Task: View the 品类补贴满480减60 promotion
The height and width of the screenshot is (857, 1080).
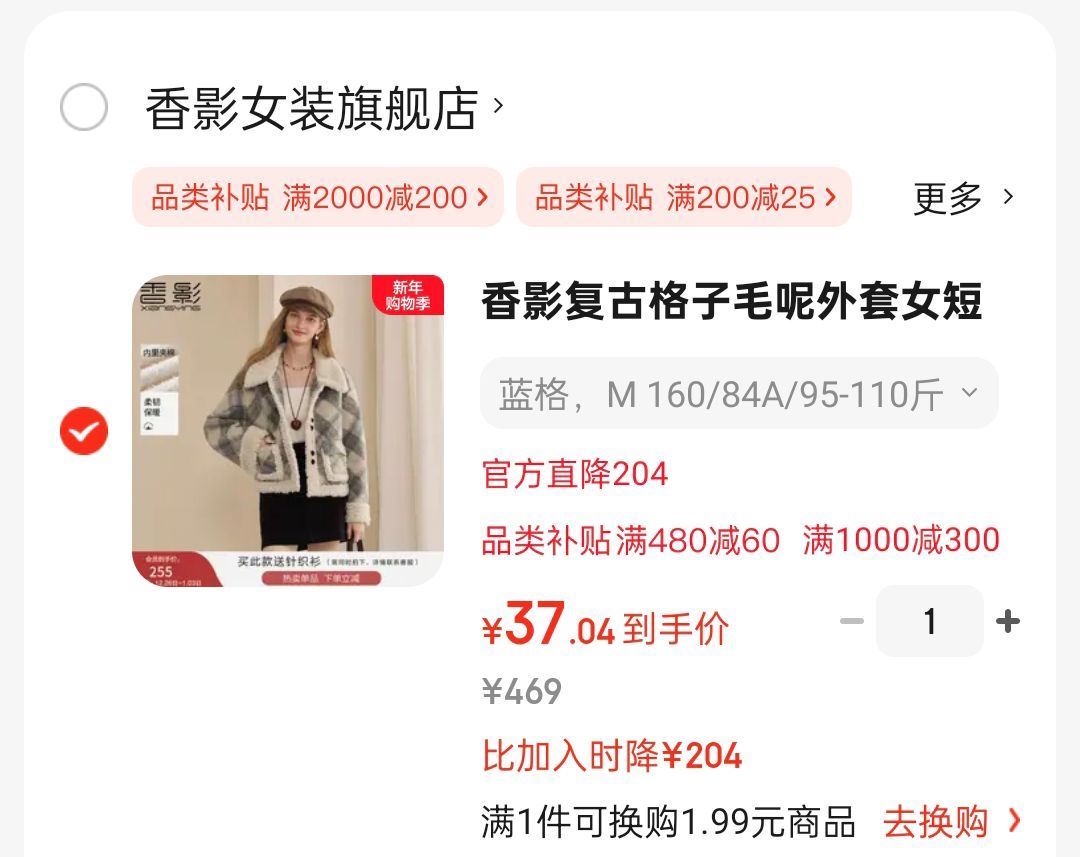Action: [630, 540]
